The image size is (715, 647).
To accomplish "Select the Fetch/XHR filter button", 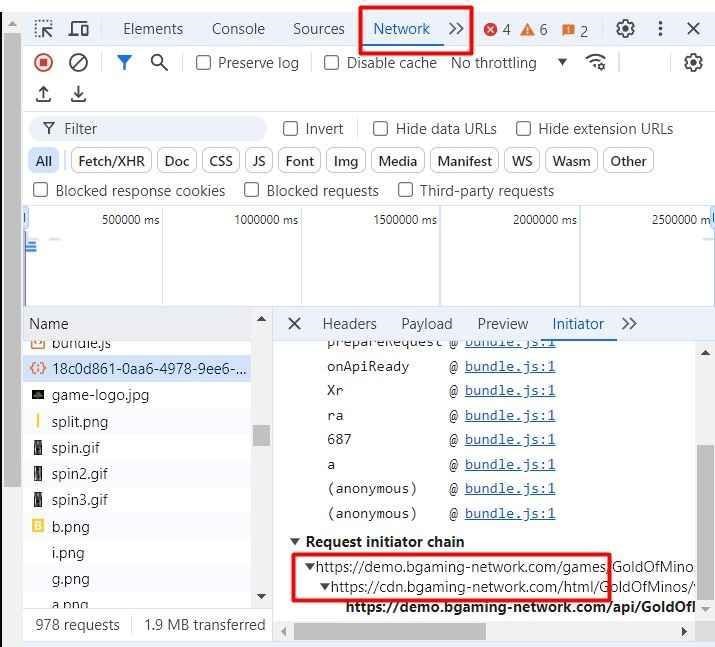I will tap(111, 161).
